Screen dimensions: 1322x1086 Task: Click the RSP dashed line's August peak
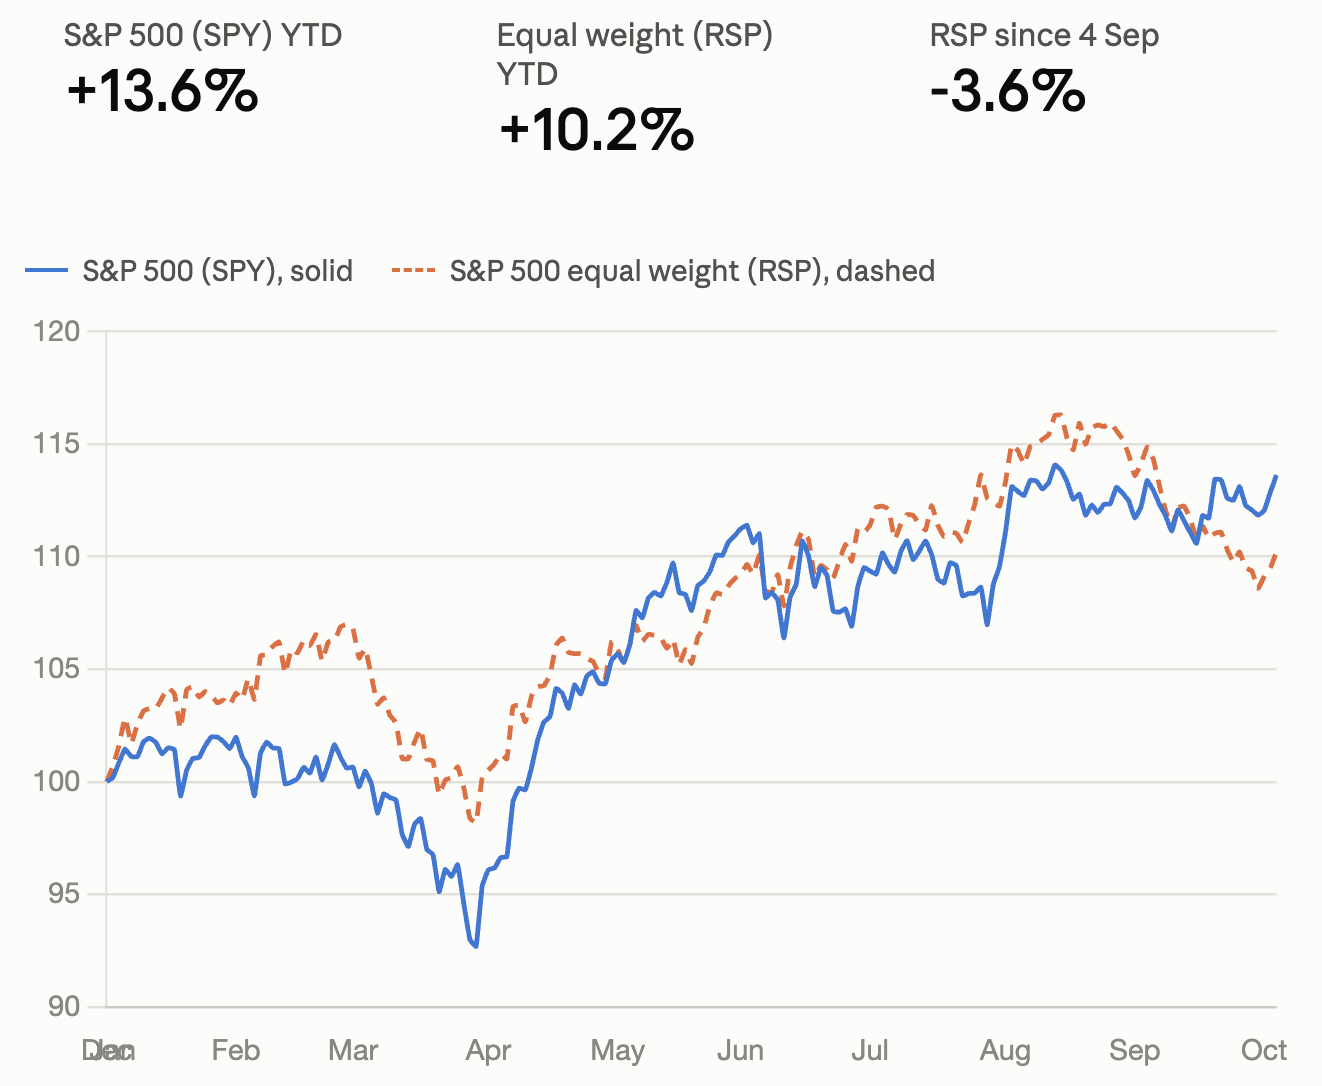tap(1056, 414)
